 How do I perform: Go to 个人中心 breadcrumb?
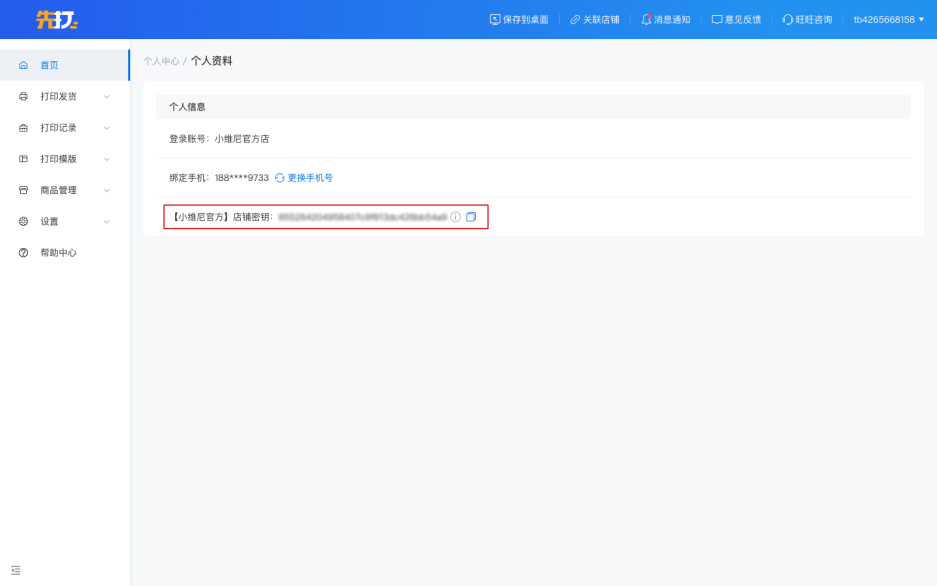(x=161, y=61)
